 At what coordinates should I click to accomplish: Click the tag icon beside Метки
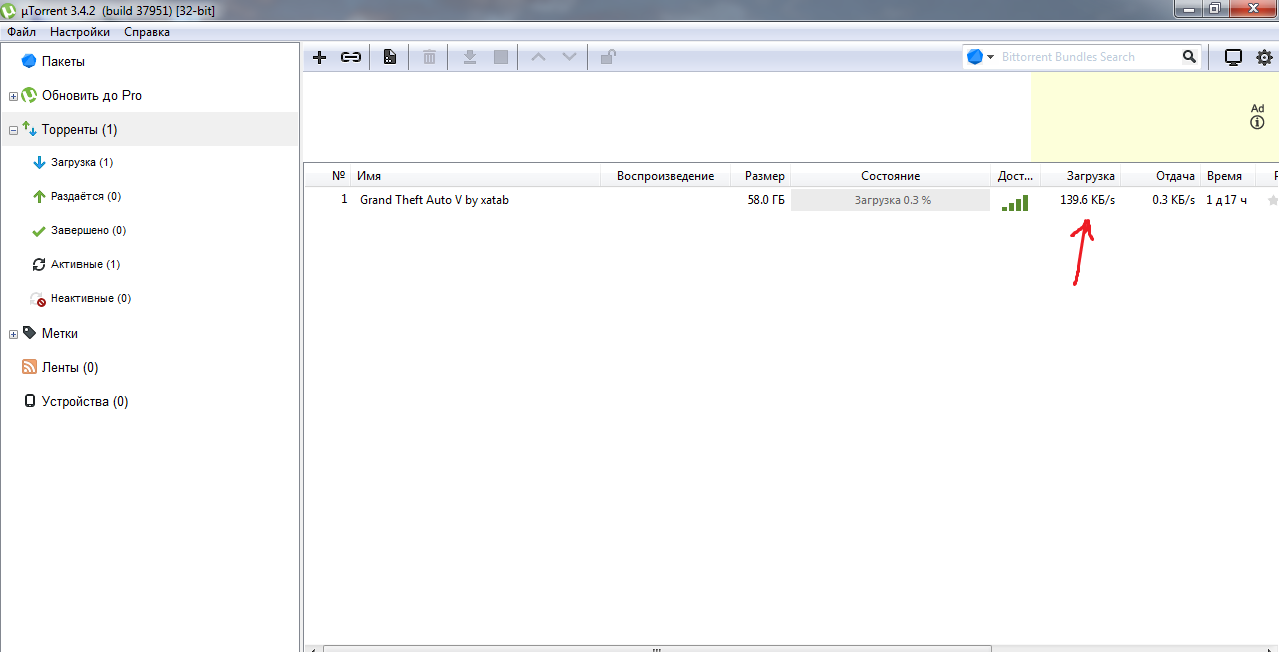click(x=29, y=333)
